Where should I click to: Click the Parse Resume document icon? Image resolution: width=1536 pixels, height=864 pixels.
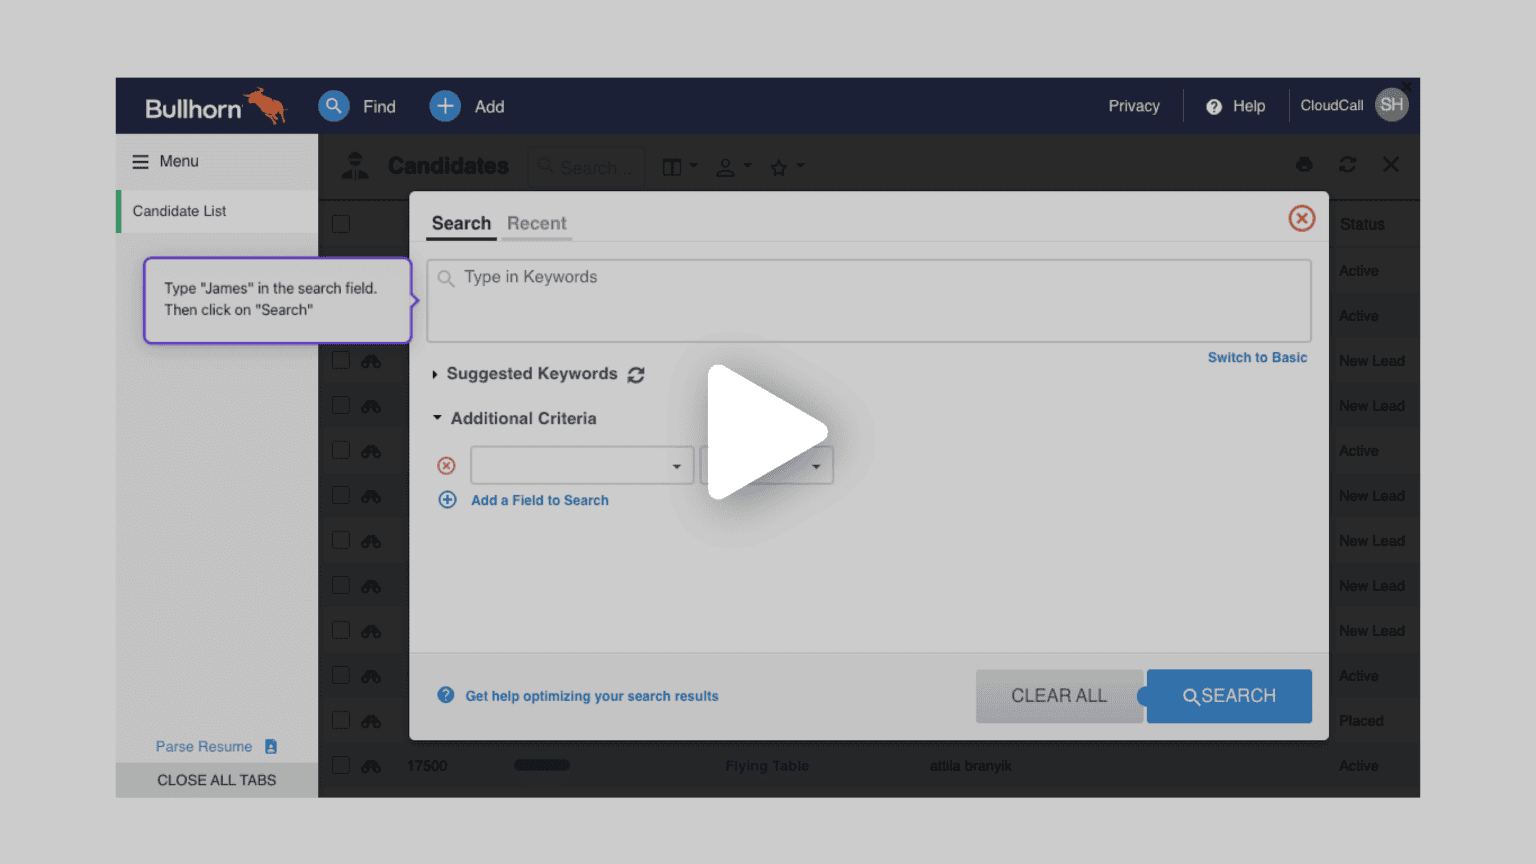[270, 746]
